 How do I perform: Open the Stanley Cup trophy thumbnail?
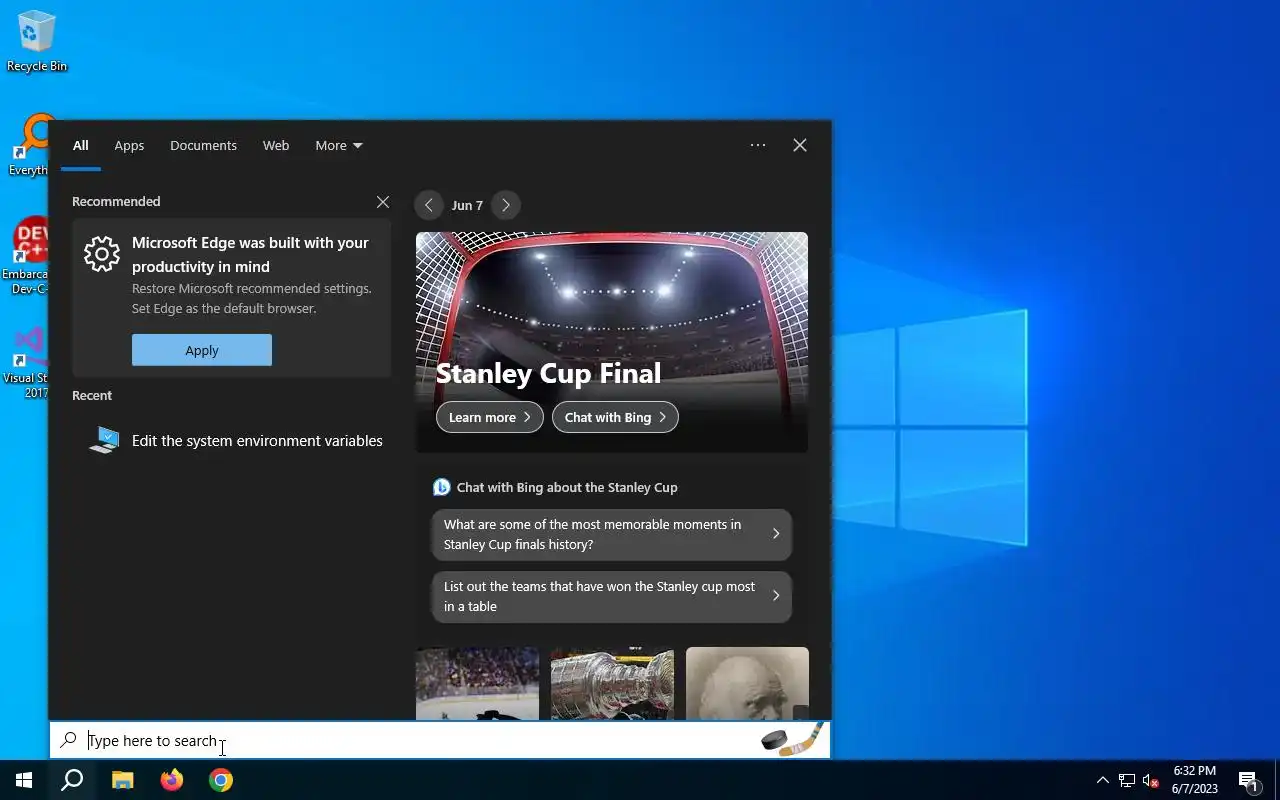click(x=612, y=683)
